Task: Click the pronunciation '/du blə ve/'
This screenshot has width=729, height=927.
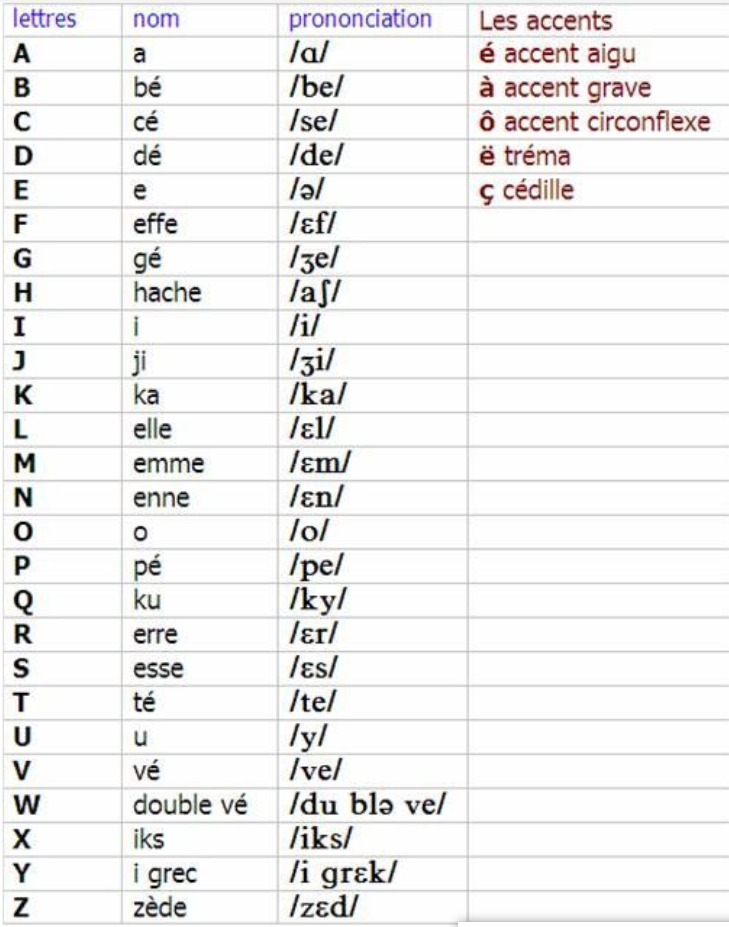Action: (x=370, y=805)
